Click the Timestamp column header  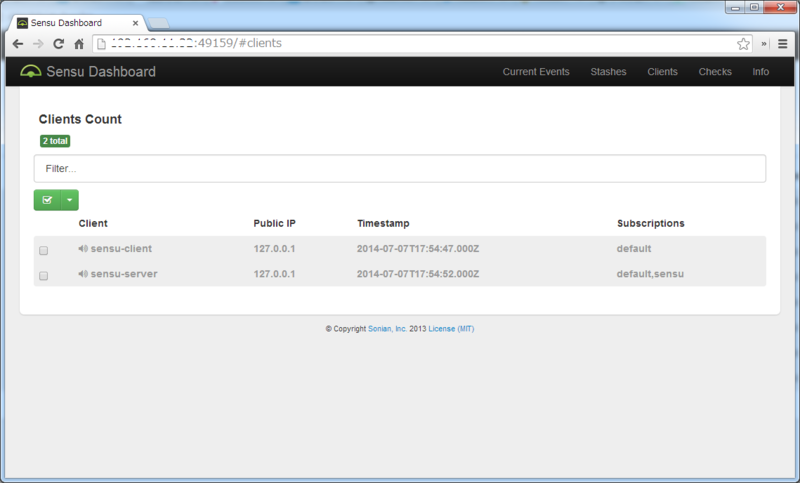(x=383, y=223)
